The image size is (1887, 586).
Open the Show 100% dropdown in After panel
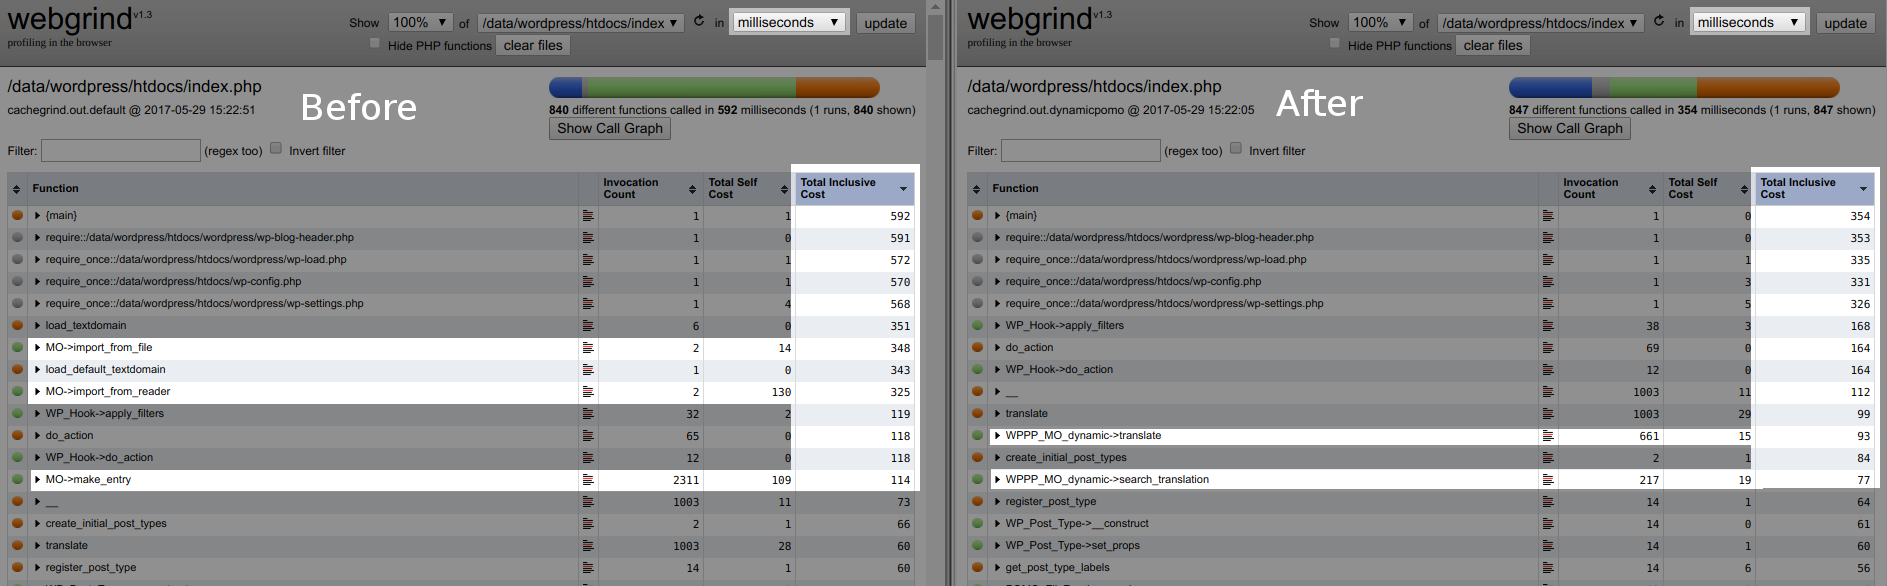[x=1380, y=22]
